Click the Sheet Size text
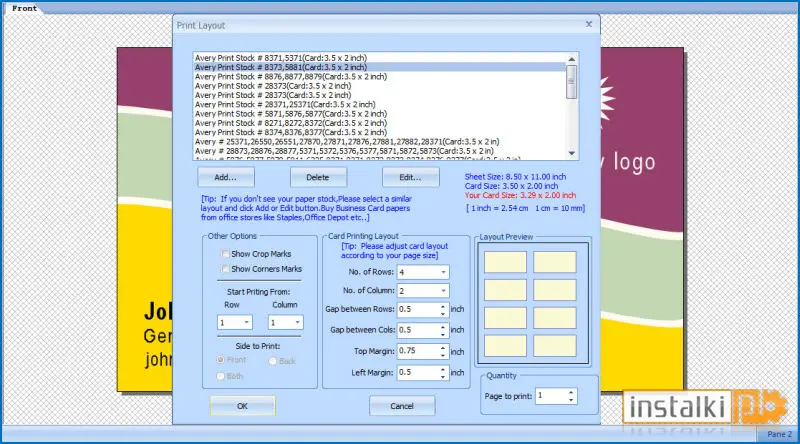 coord(515,177)
